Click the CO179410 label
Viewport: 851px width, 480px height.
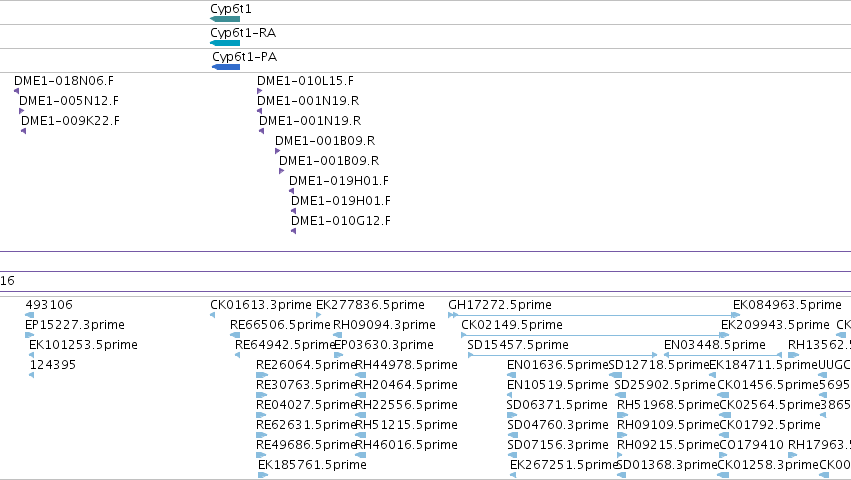pyautogui.click(x=751, y=446)
